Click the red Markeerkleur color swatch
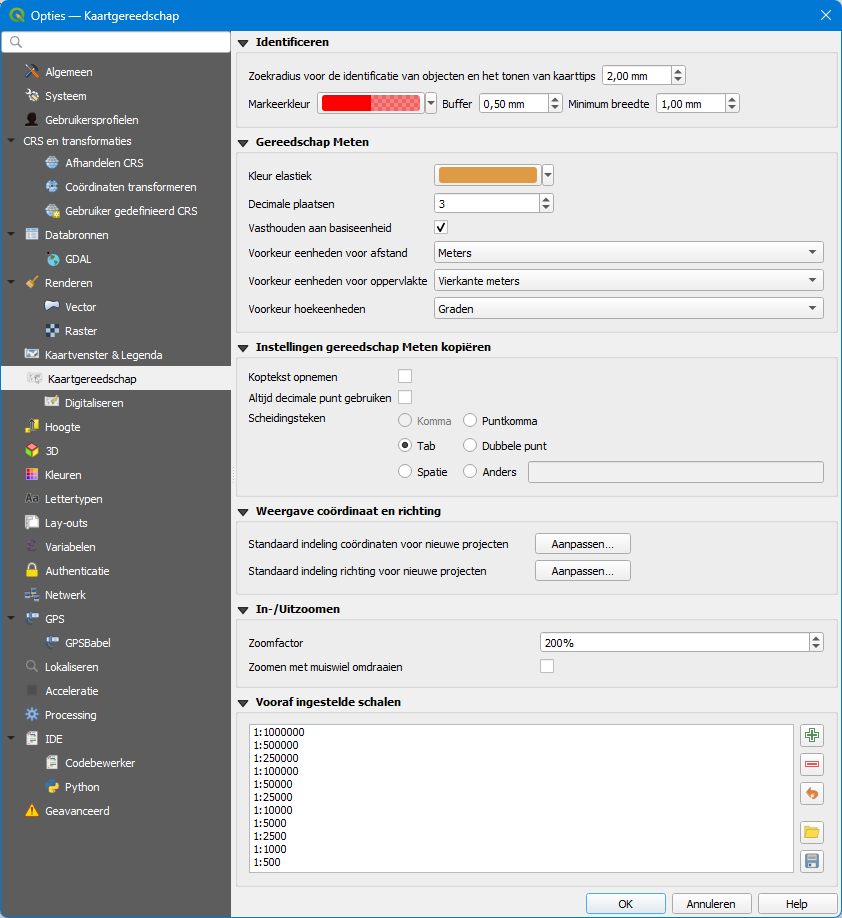Image resolution: width=842 pixels, height=918 pixels. tap(371, 104)
